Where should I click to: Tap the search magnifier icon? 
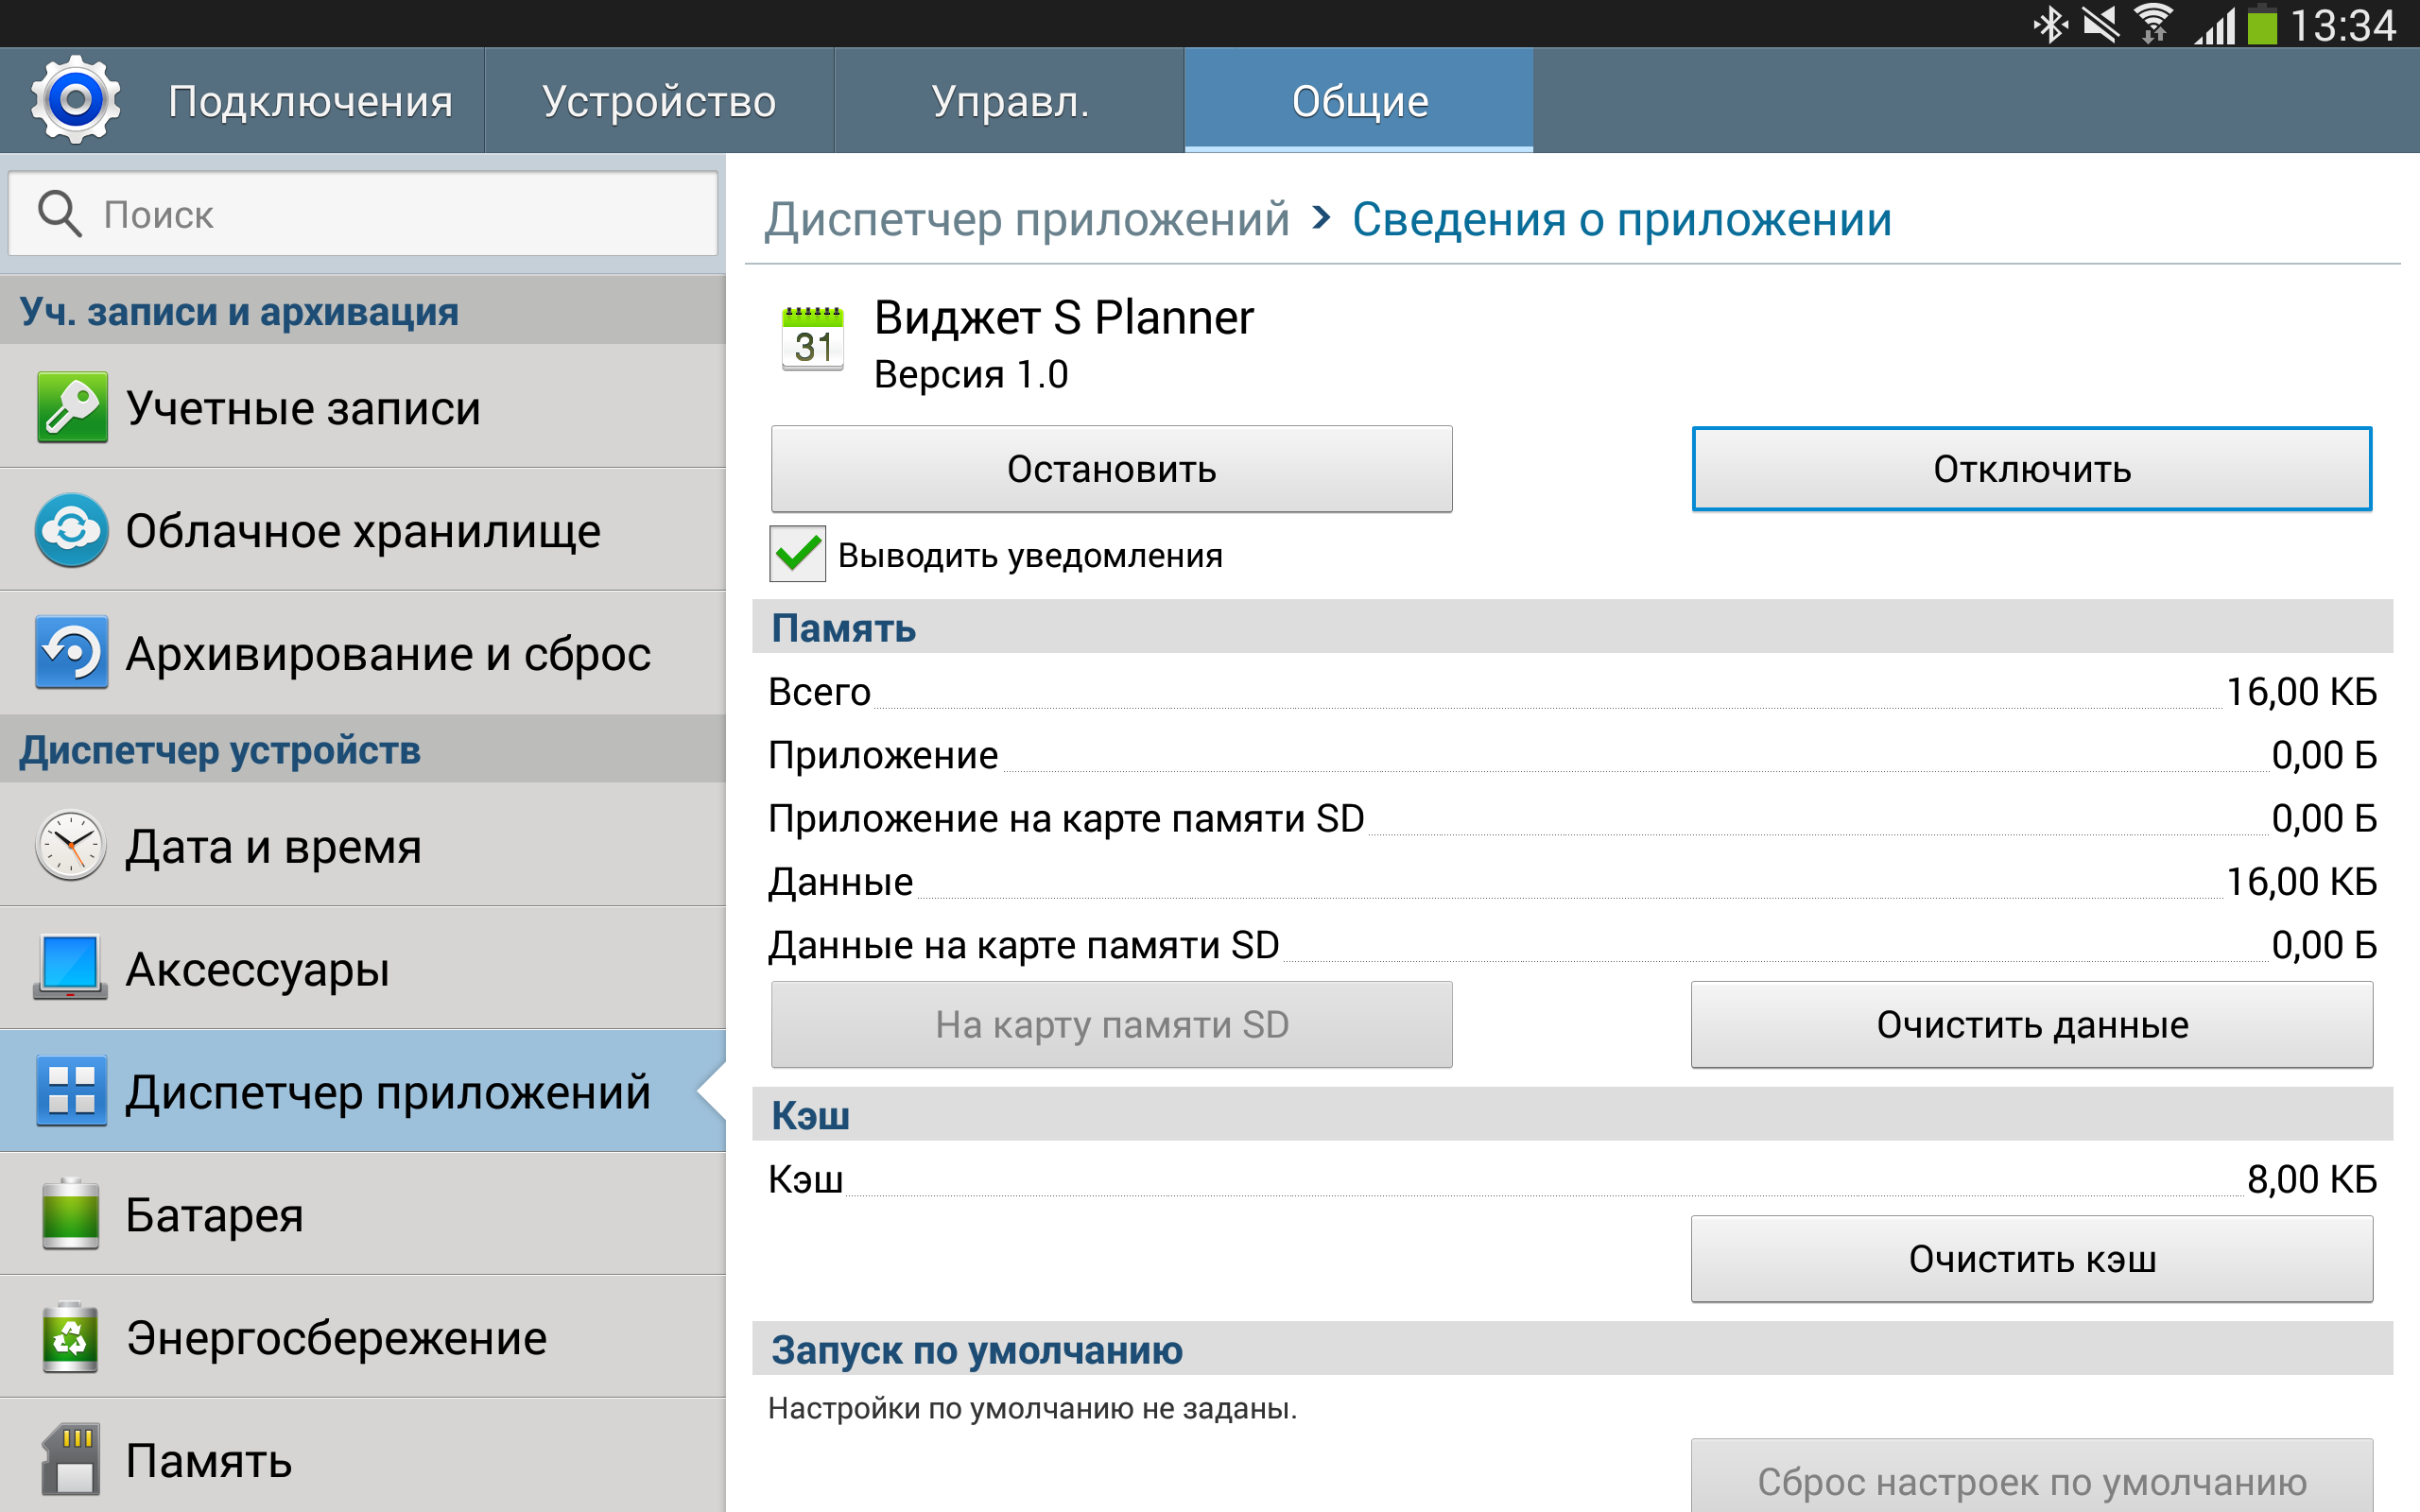pos(59,214)
